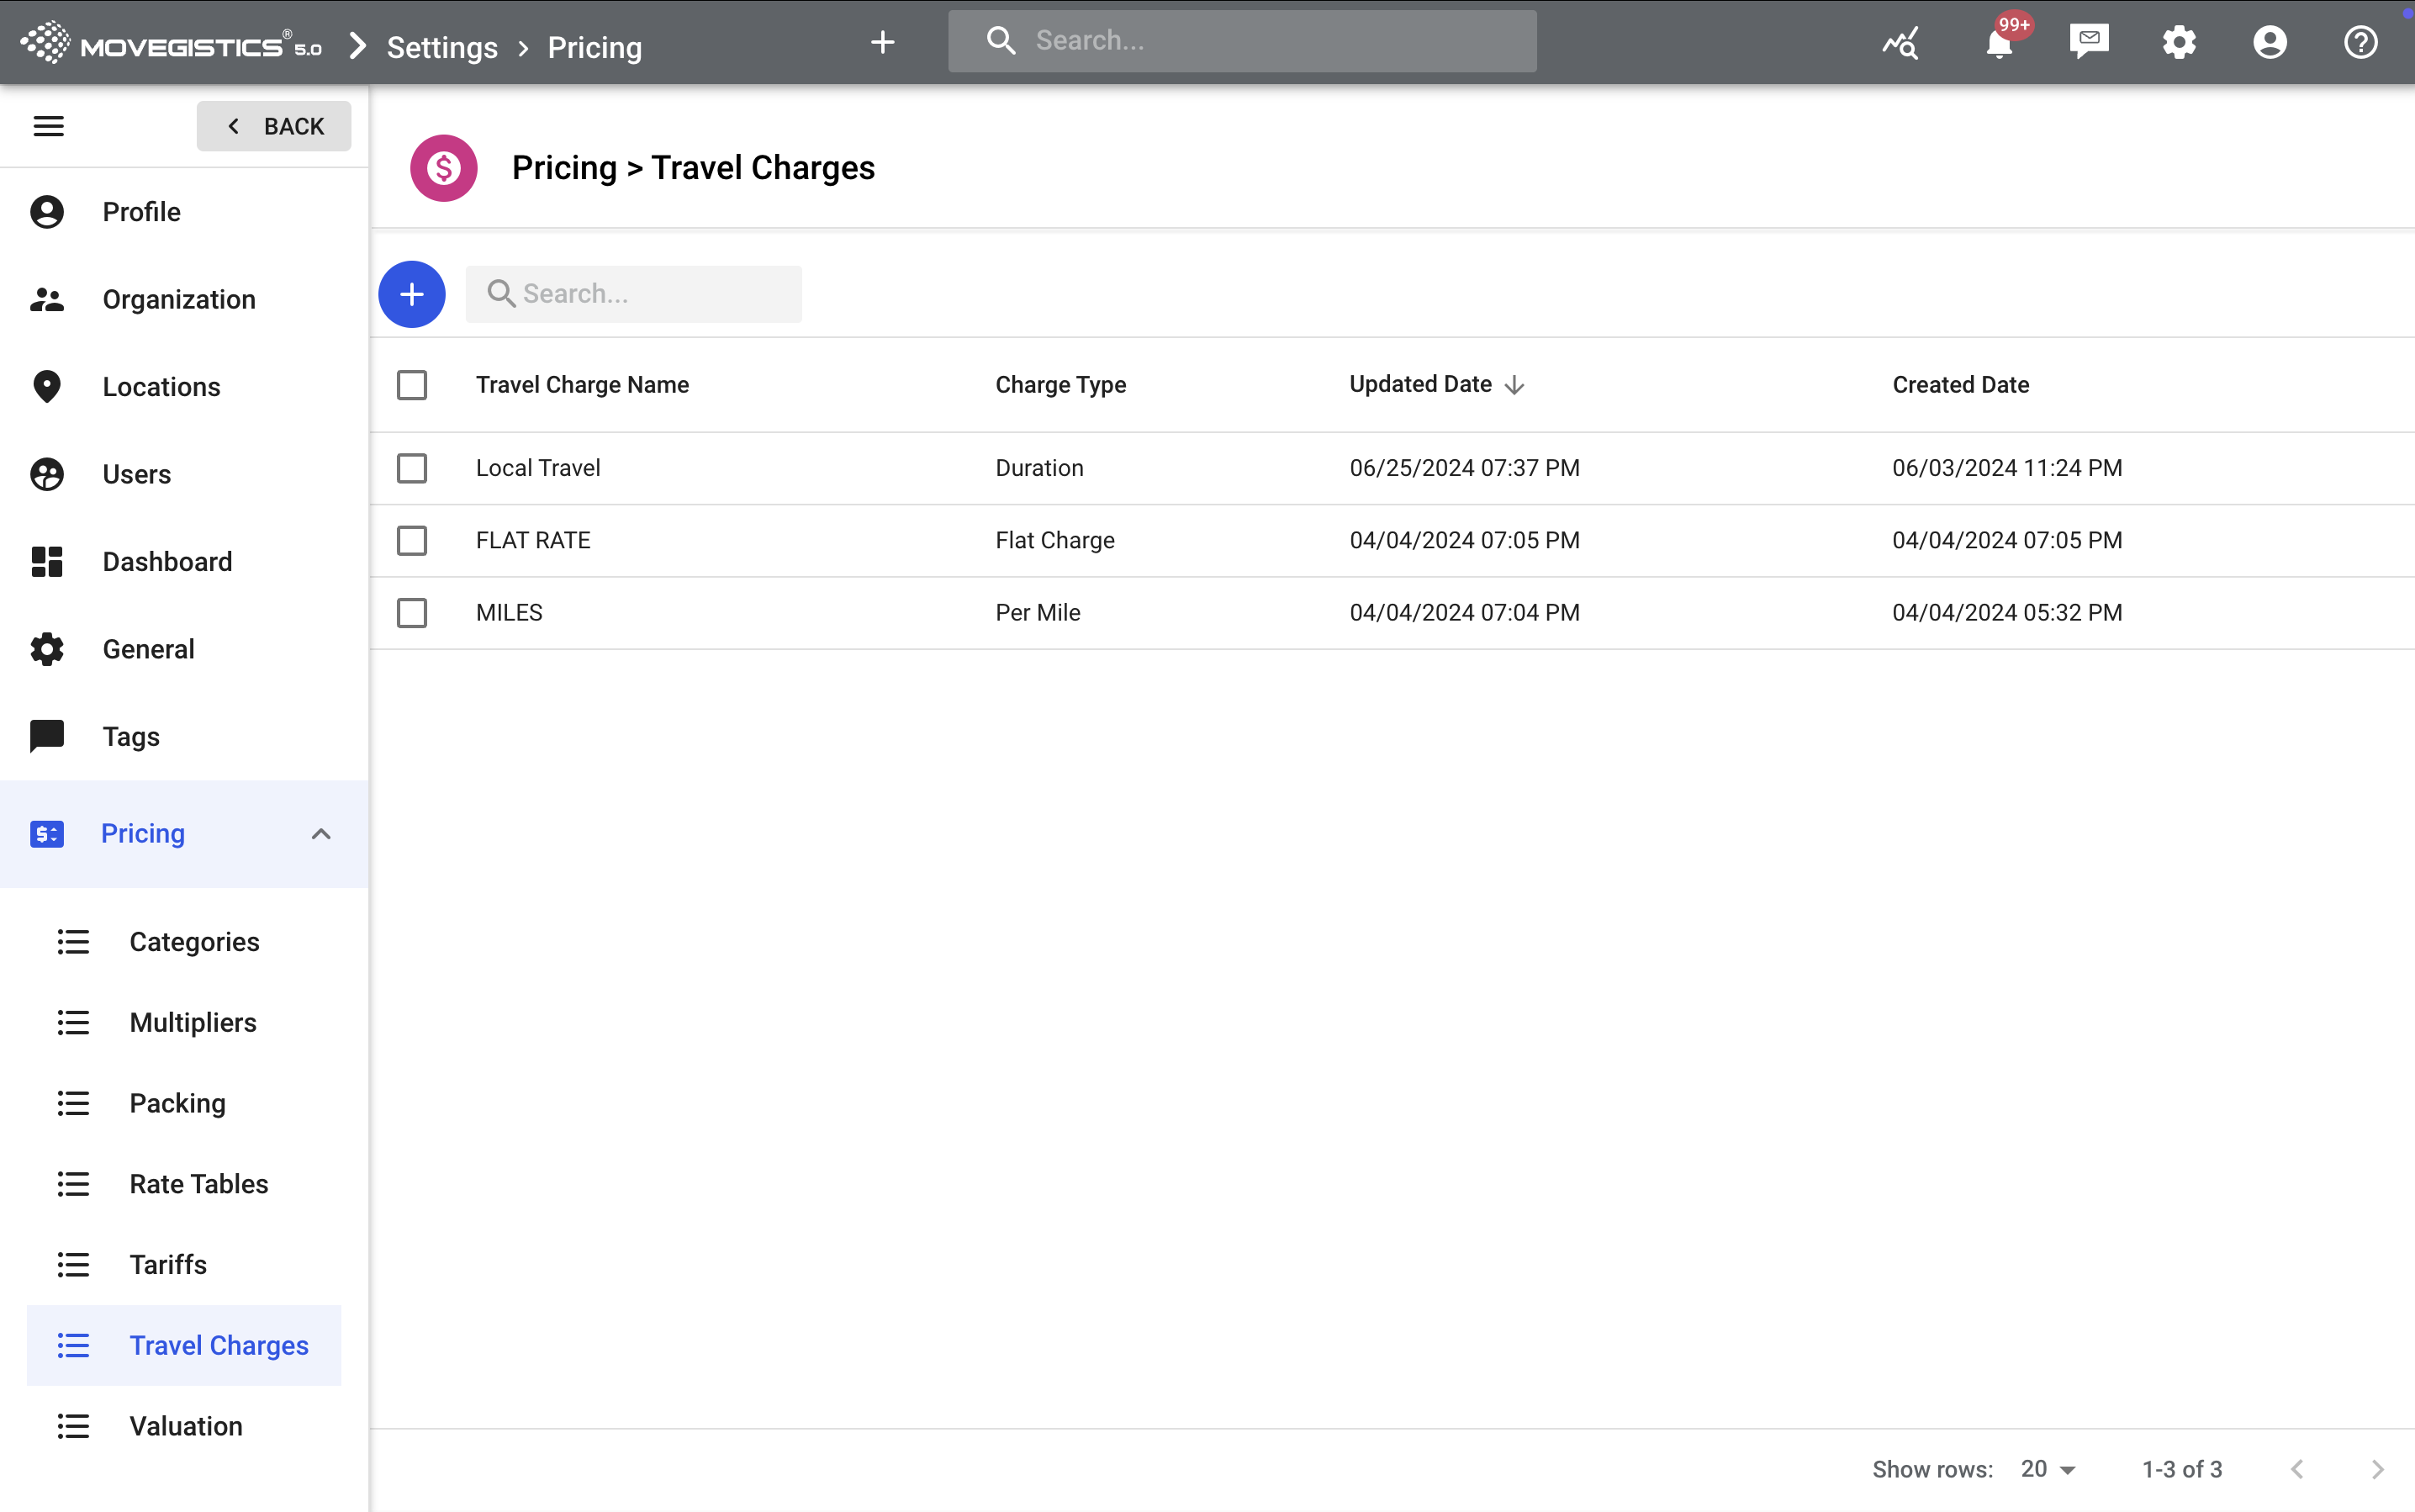The image size is (2415, 1512).
Task: Open the analytics search chart icon
Action: pos(1900,43)
